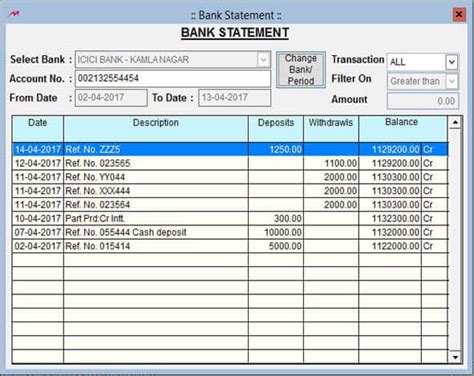474x376 pixels.
Task: Close the Bank Statement window
Action: point(459,14)
